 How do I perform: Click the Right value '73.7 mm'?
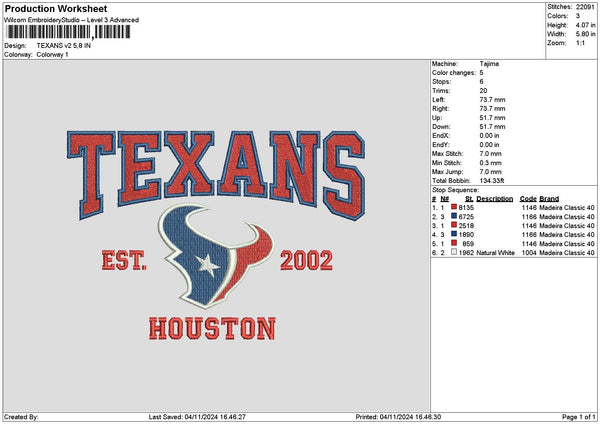point(492,109)
